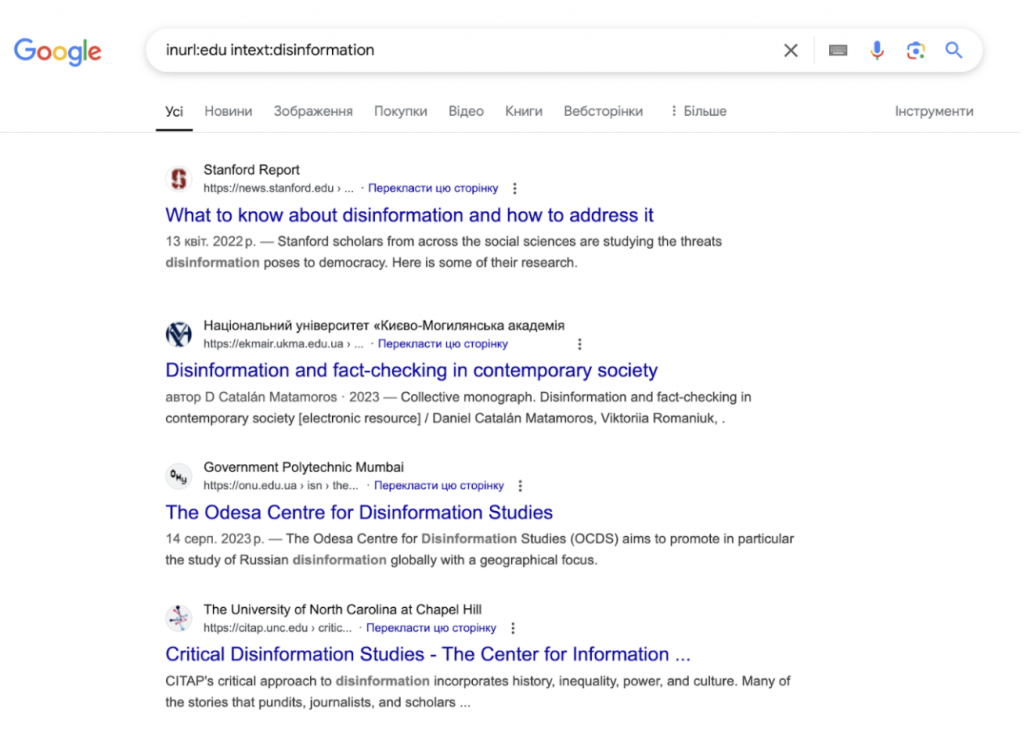This screenshot has height=745, width=1024.
Task: Open 'Critical Disinformation Studies' result link
Action: click(x=428, y=654)
